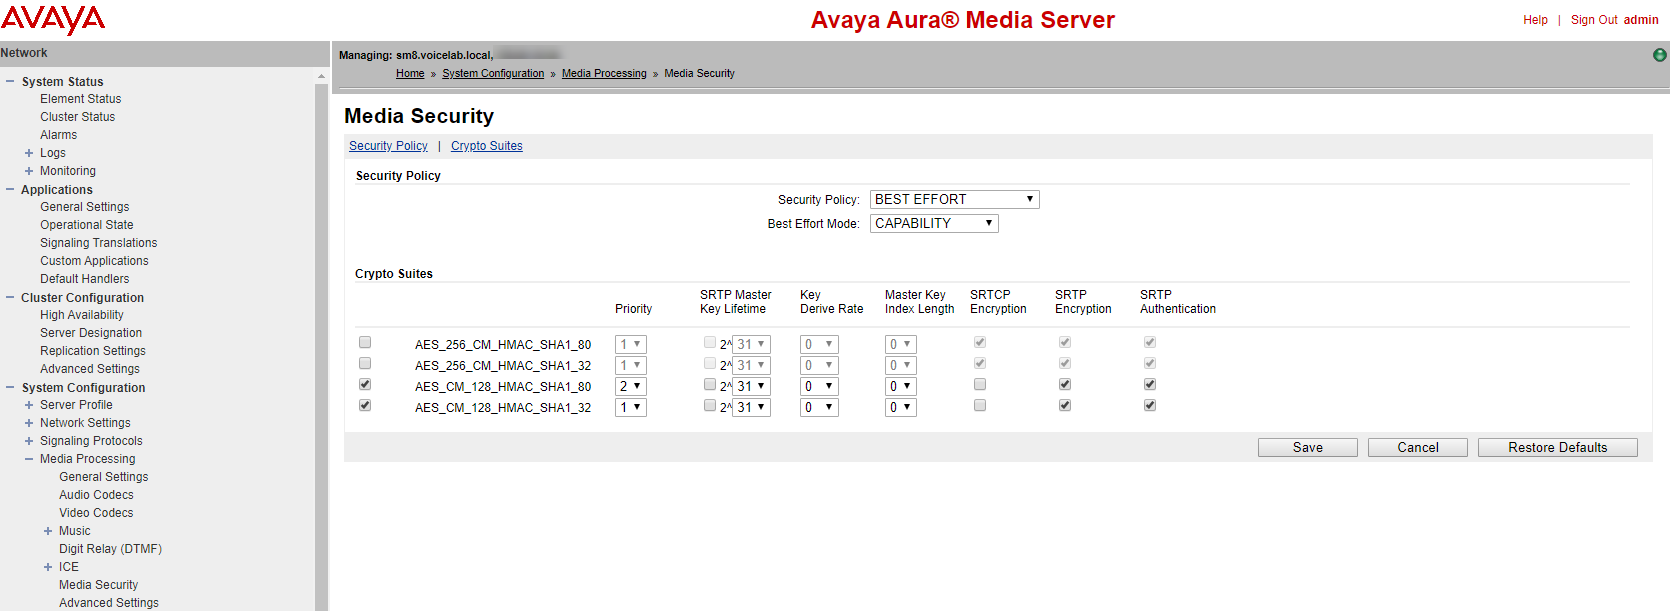Click the Cancel button
1670x611 pixels.
coord(1418,447)
